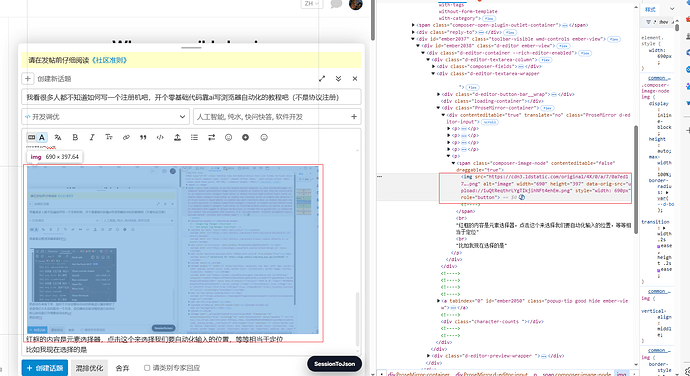The width and height of the screenshot is (690, 376).
Task: Click the flex badge after d-editor-container div
Action: [585, 53]
